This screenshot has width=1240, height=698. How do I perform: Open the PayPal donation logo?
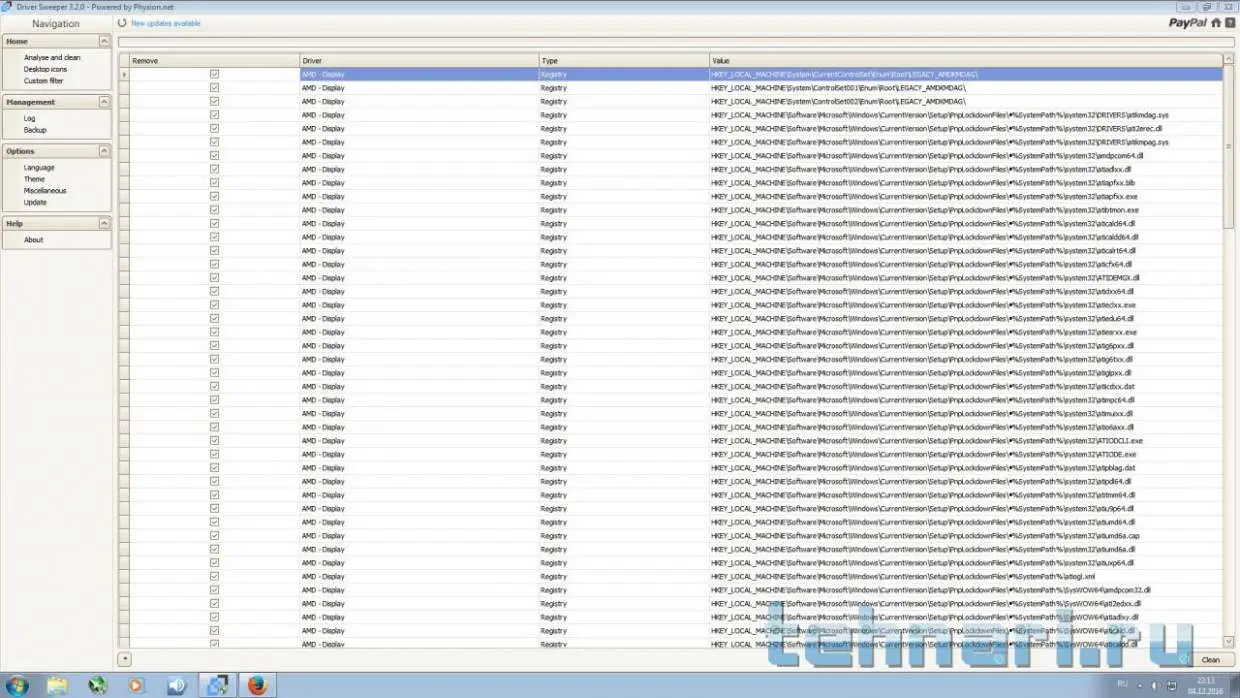click(x=1187, y=23)
